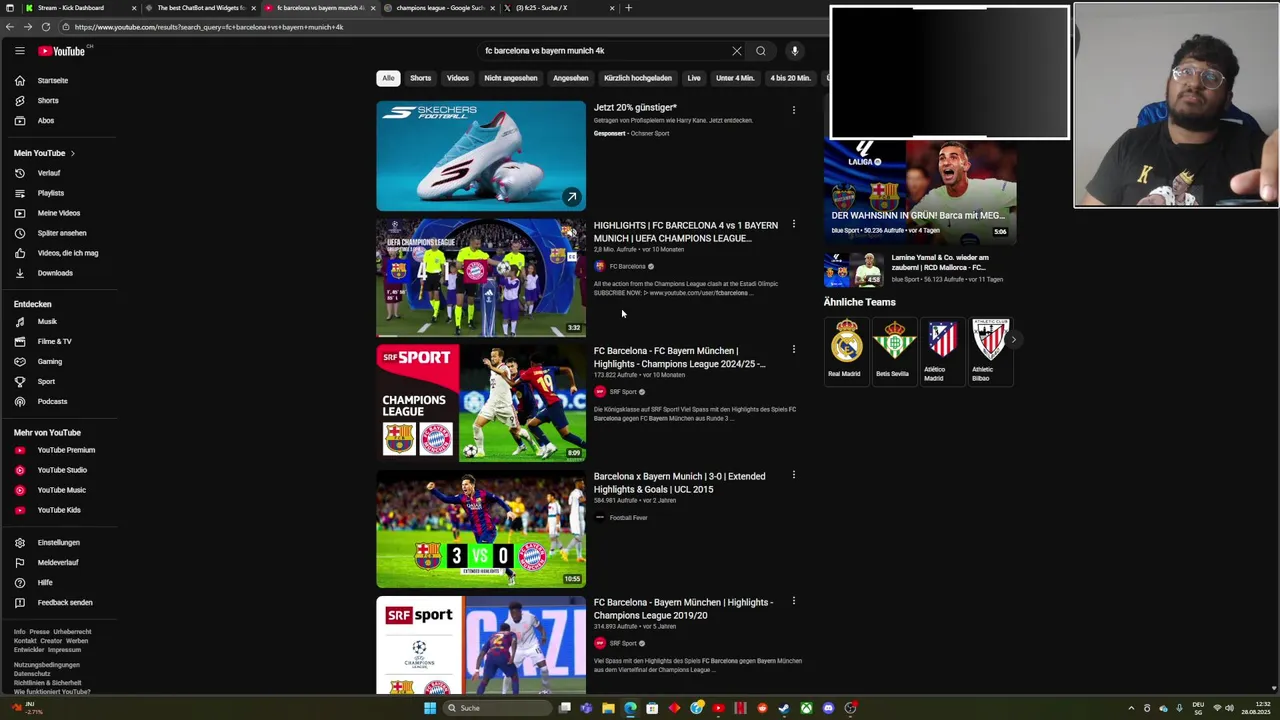The width and height of the screenshot is (1280, 720).
Task: Open the Xbox app from the taskbar
Action: click(806, 708)
